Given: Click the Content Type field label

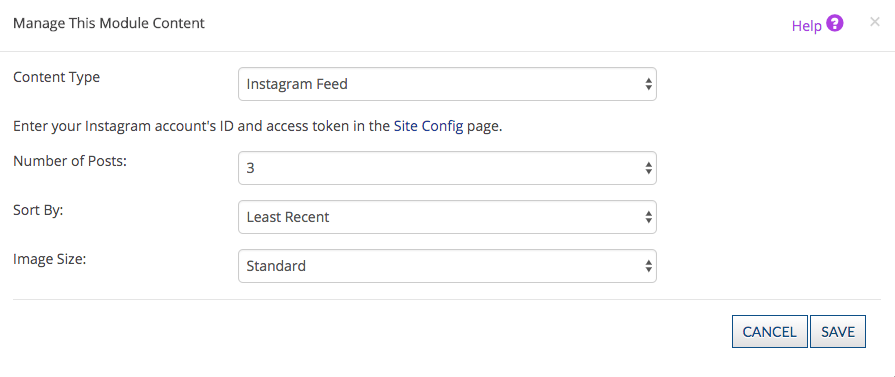Looking at the screenshot, I should [57, 77].
